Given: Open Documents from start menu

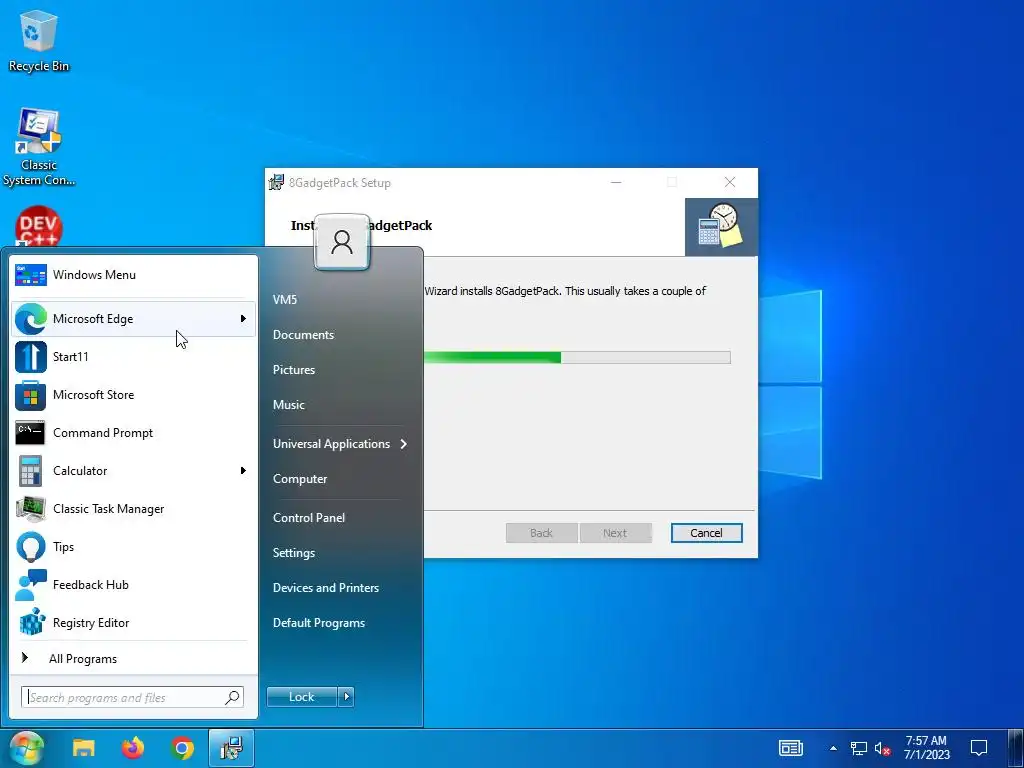Looking at the screenshot, I should click(303, 335).
